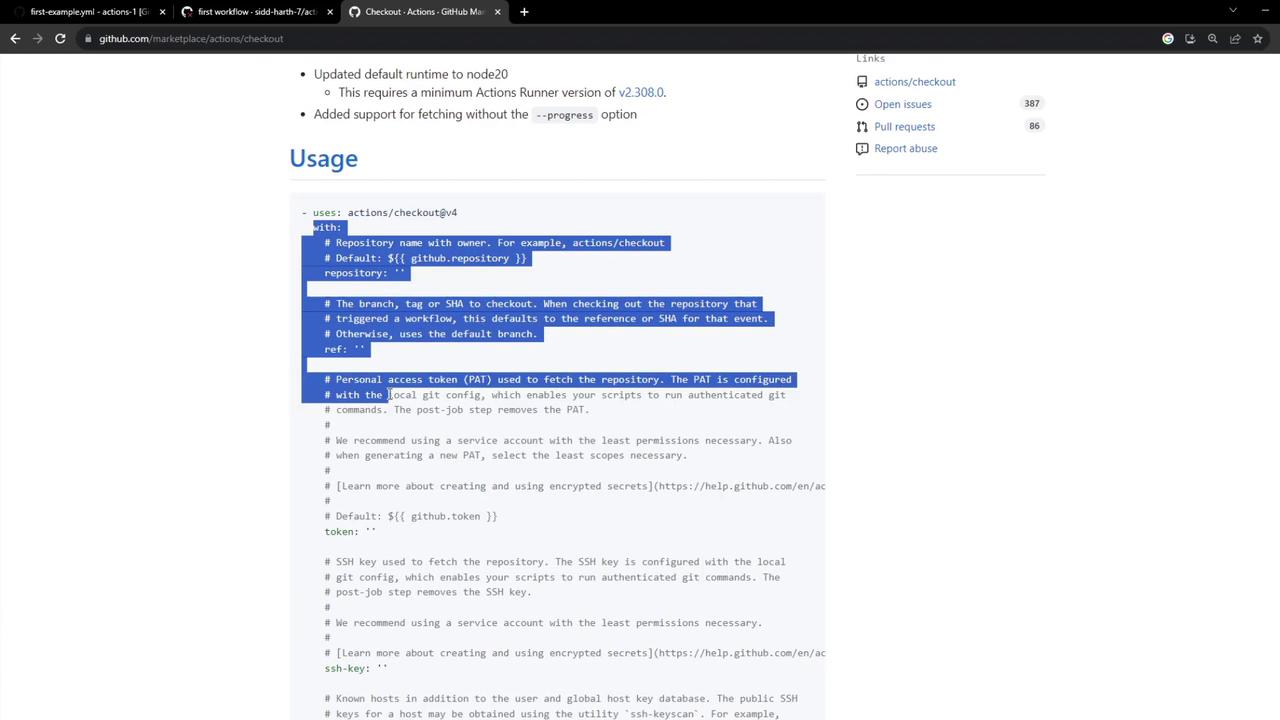Click the 'ref: ''' code line

pos(345,349)
